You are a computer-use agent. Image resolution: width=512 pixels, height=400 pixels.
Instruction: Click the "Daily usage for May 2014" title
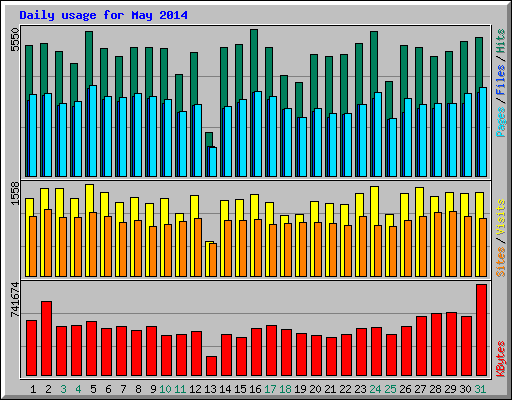(x=103, y=15)
